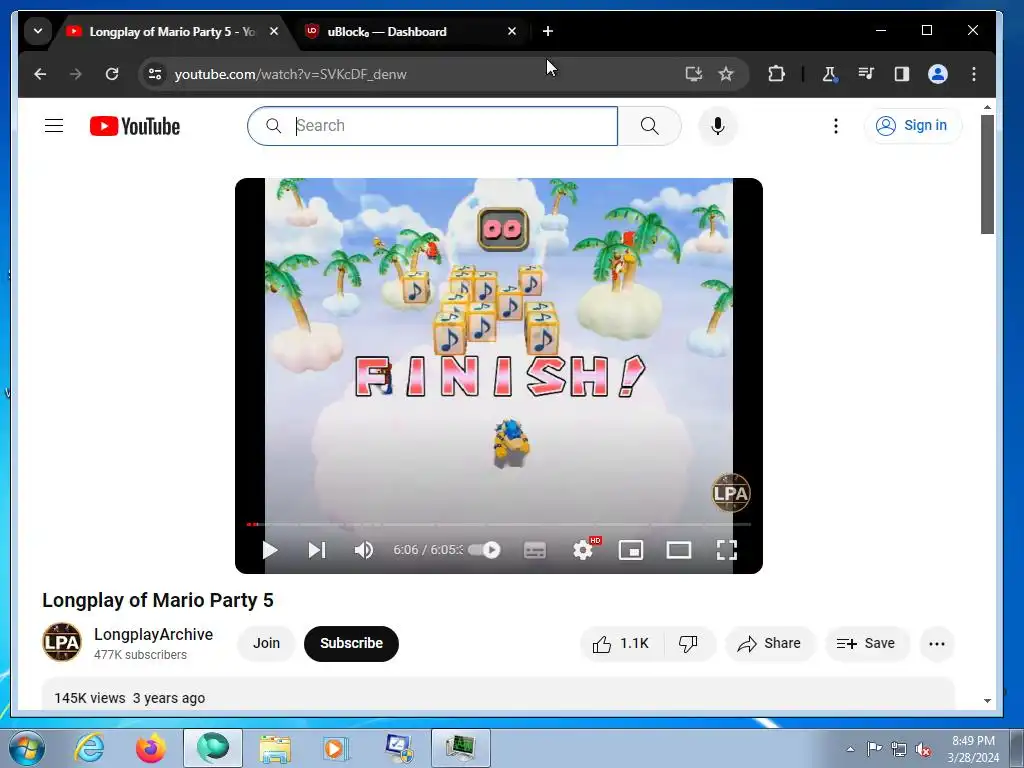Skip to next video
The height and width of the screenshot is (768, 1024).
click(x=317, y=550)
